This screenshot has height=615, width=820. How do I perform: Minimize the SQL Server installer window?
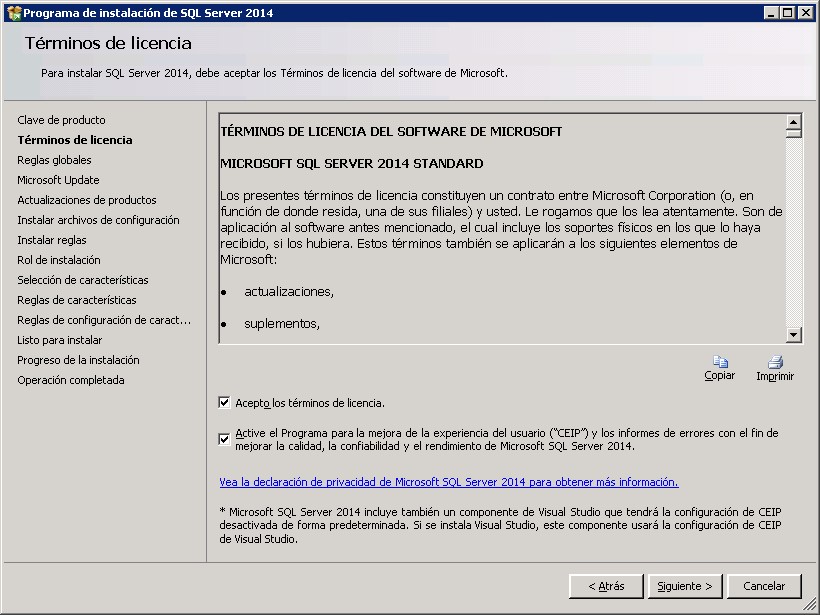point(772,13)
